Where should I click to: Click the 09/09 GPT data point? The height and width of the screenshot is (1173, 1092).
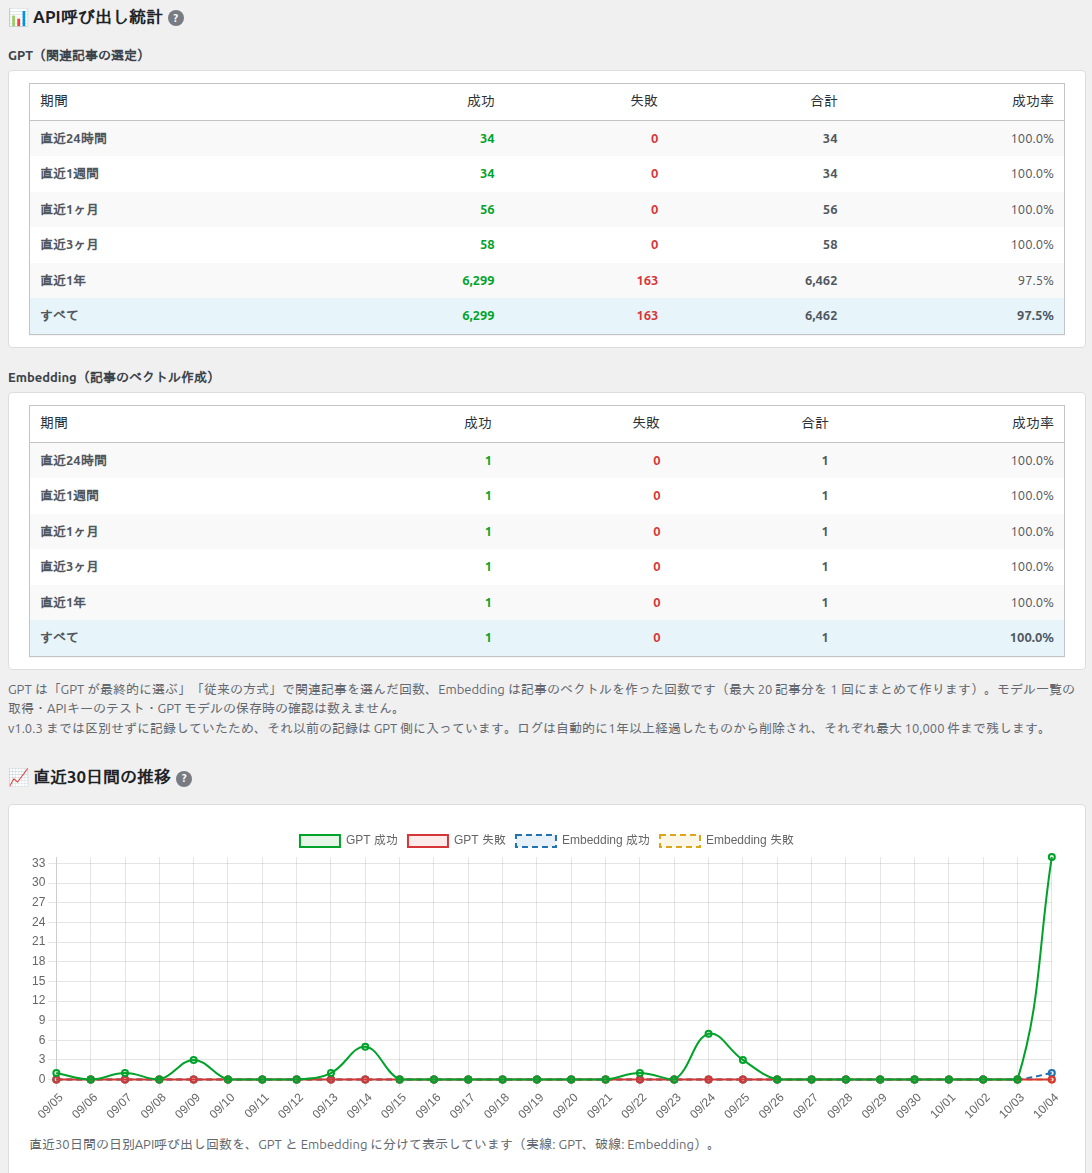click(x=194, y=1060)
